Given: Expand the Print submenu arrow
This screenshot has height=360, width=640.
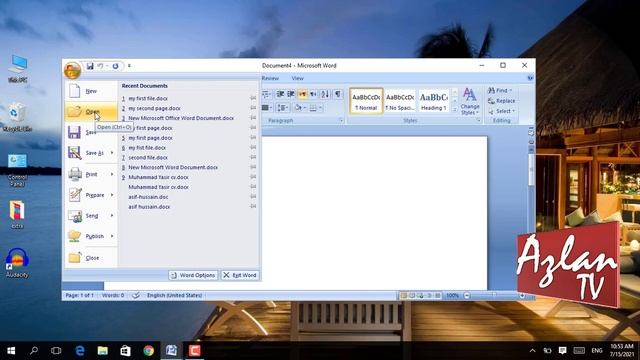Looking at the screenshot, I should (x=112, y=174).
